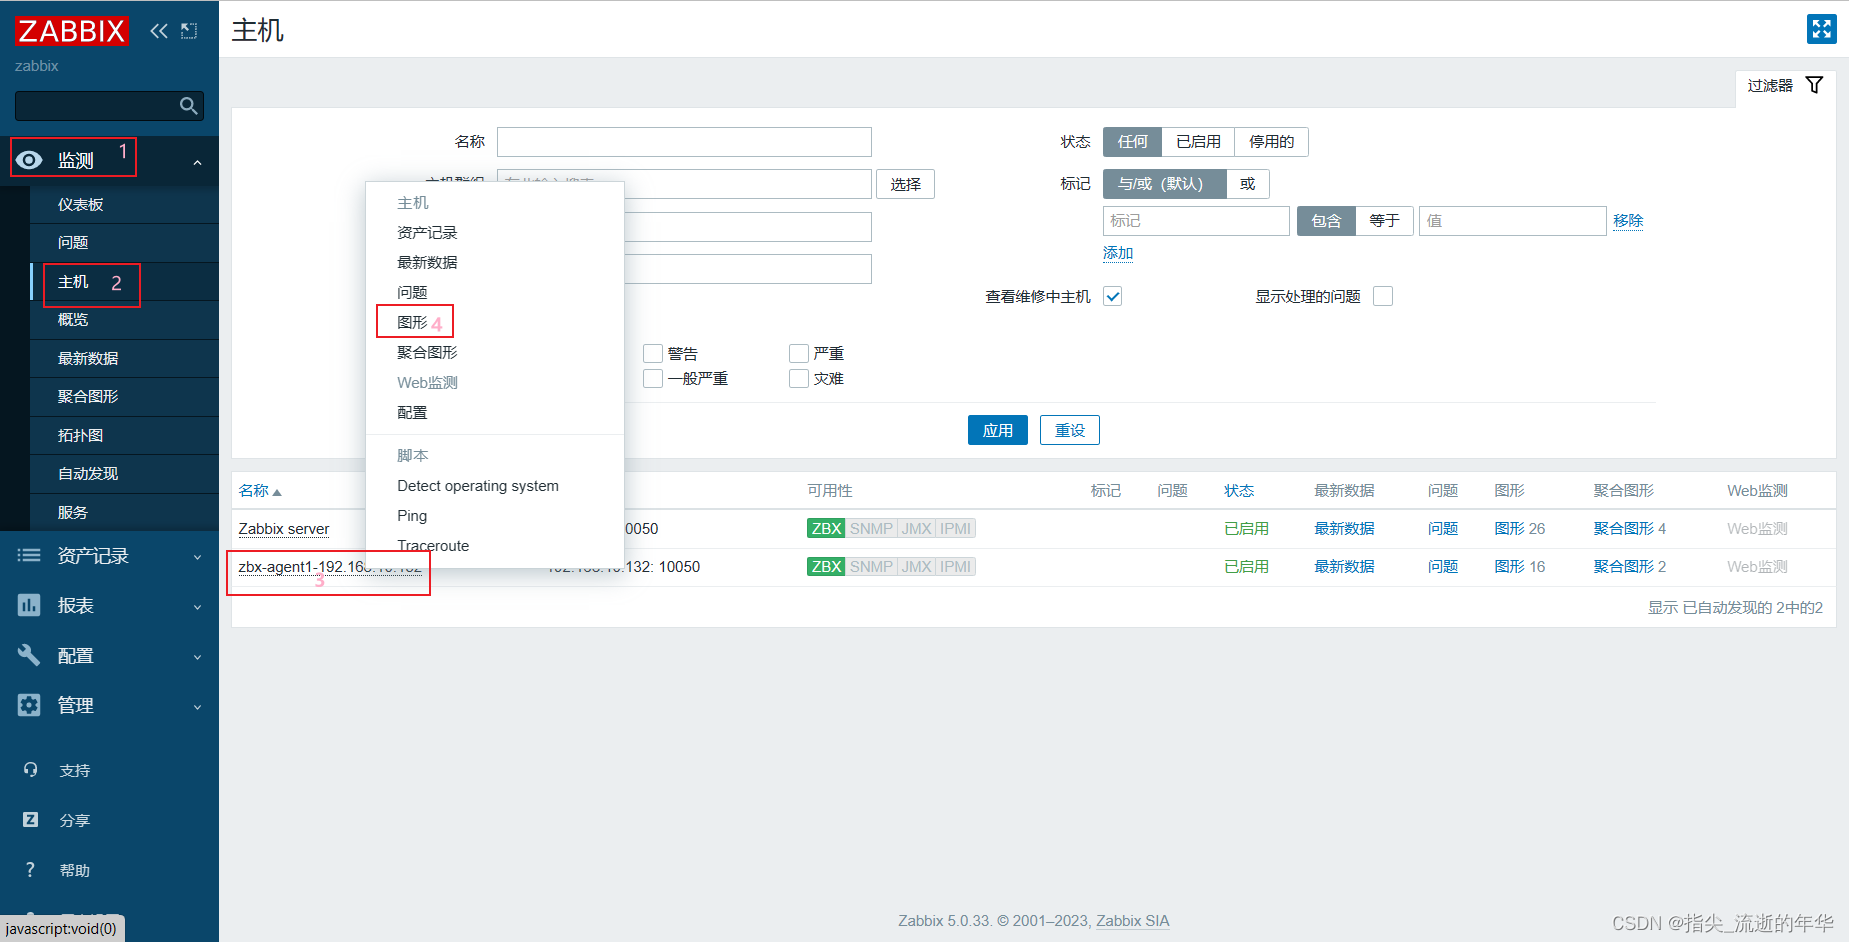Click the 移除 tag link
Image resolution: width=1849 pixels, height=942 pixels.
pyautogui.click(x=1628, y=221)
